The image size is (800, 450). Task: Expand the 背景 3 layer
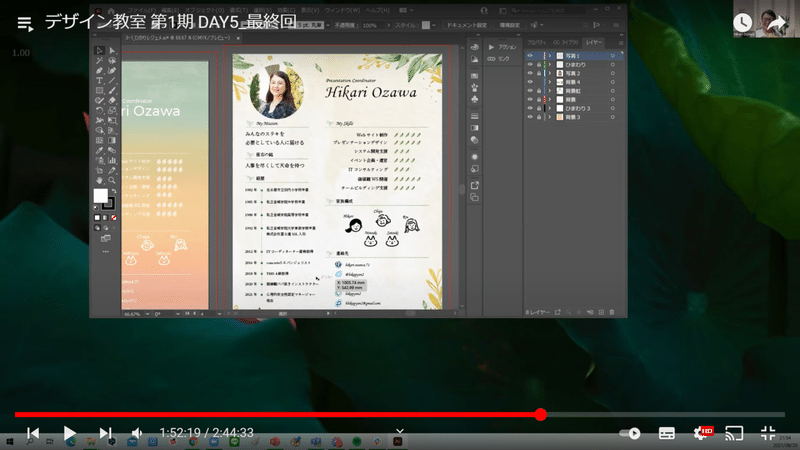tap(550, 117)
